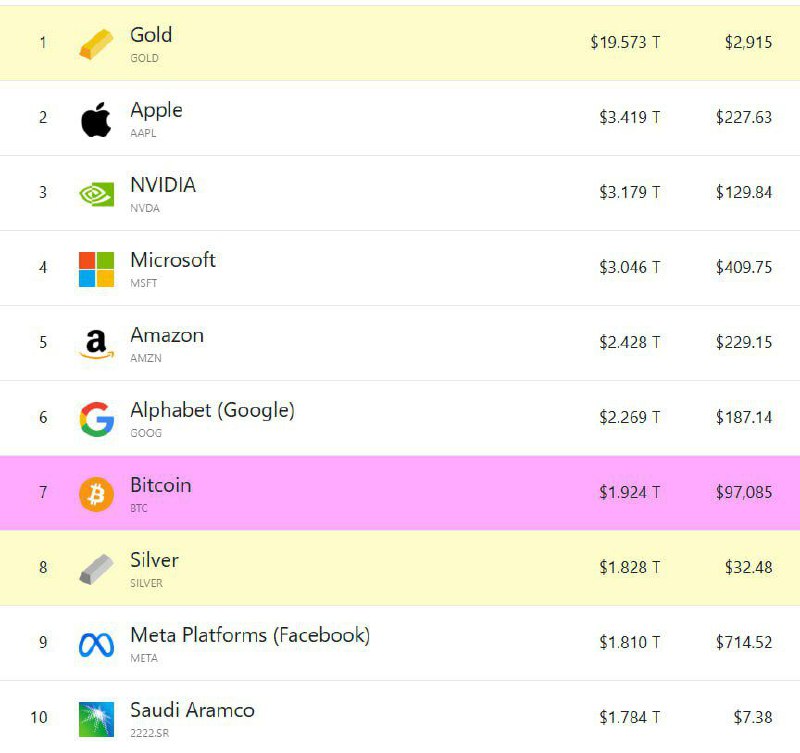Screen dimensions: 800x753
Task: Open the Alphabet (Google) link
Action: click(x=212, y=411)
